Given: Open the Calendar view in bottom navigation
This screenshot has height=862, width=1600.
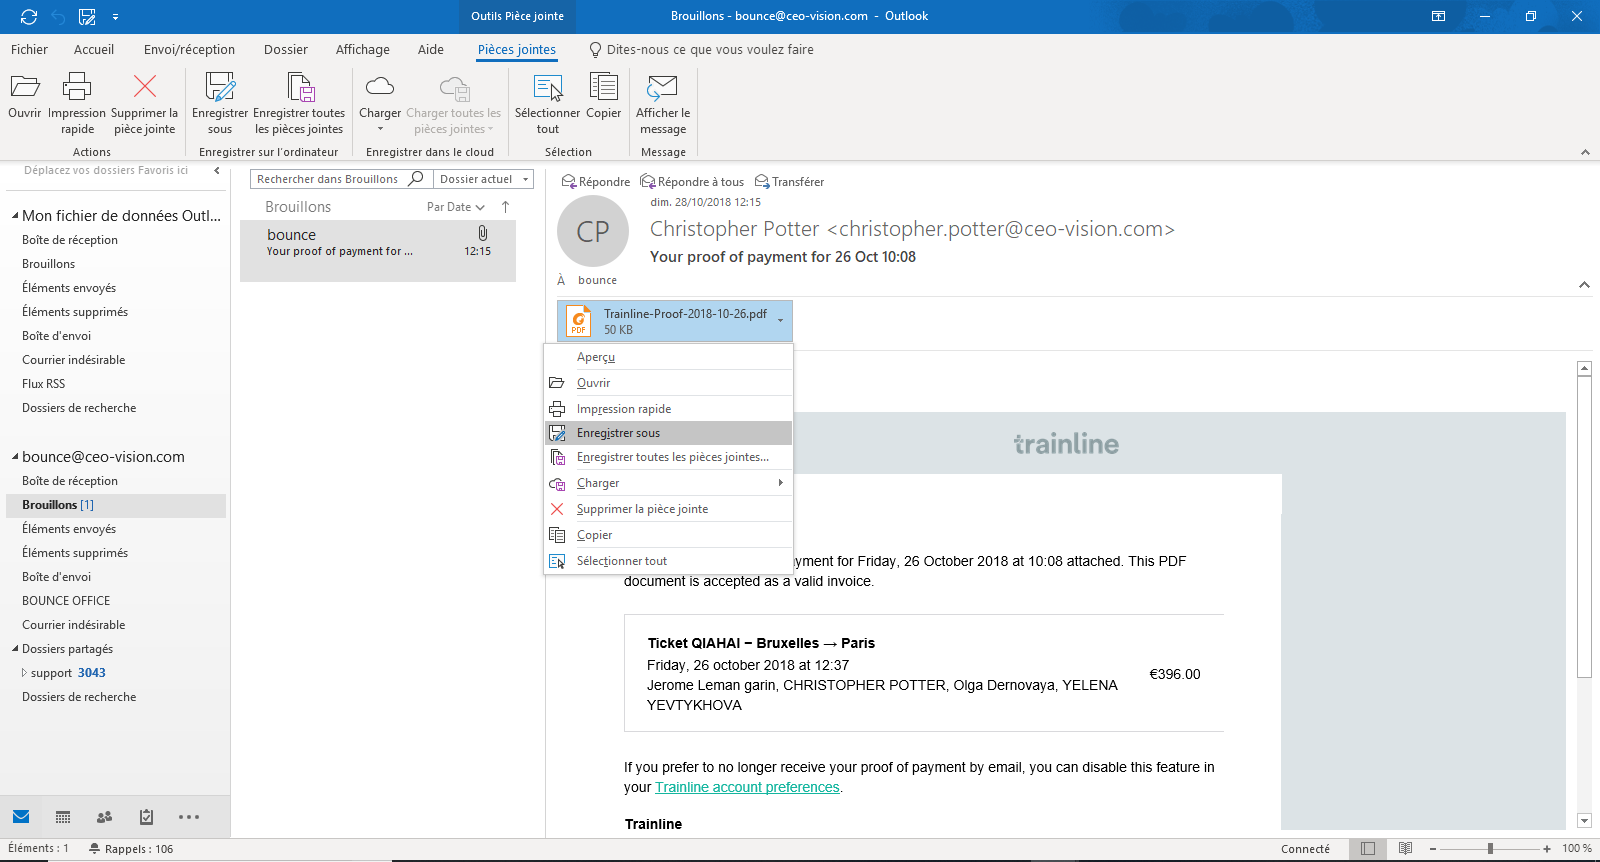Looking at the screenshot, I should coord(63,817).
